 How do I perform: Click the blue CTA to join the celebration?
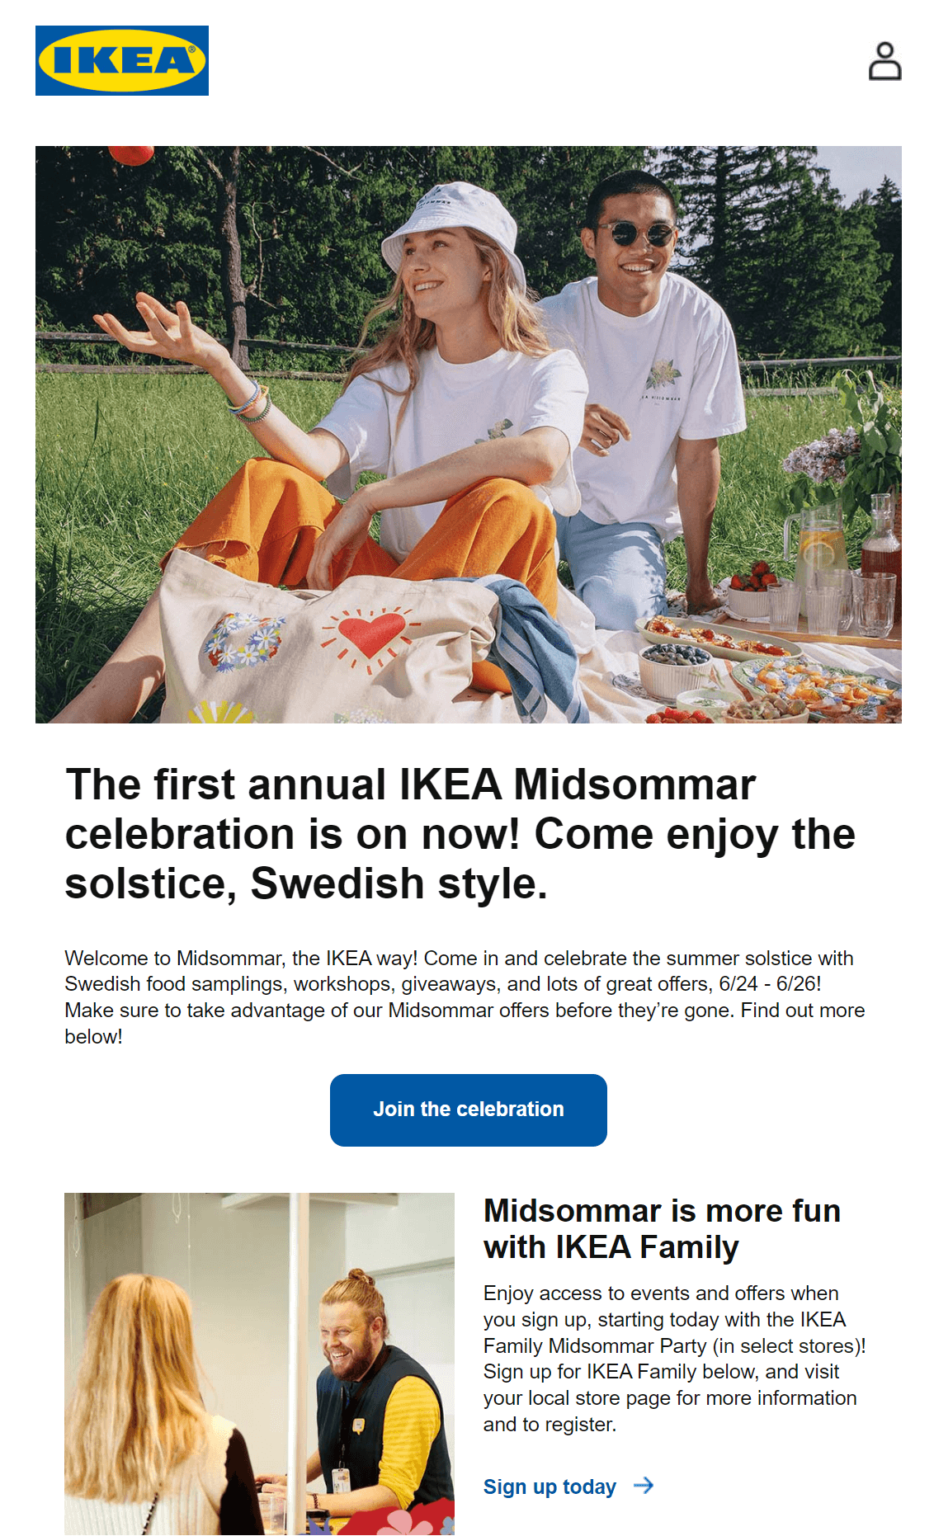(467, 1110)
